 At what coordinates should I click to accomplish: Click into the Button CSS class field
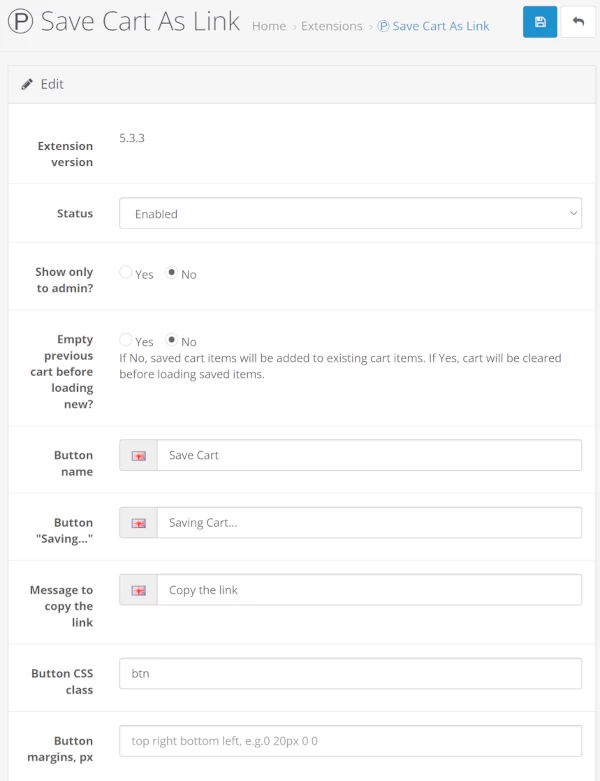(350, 674)
